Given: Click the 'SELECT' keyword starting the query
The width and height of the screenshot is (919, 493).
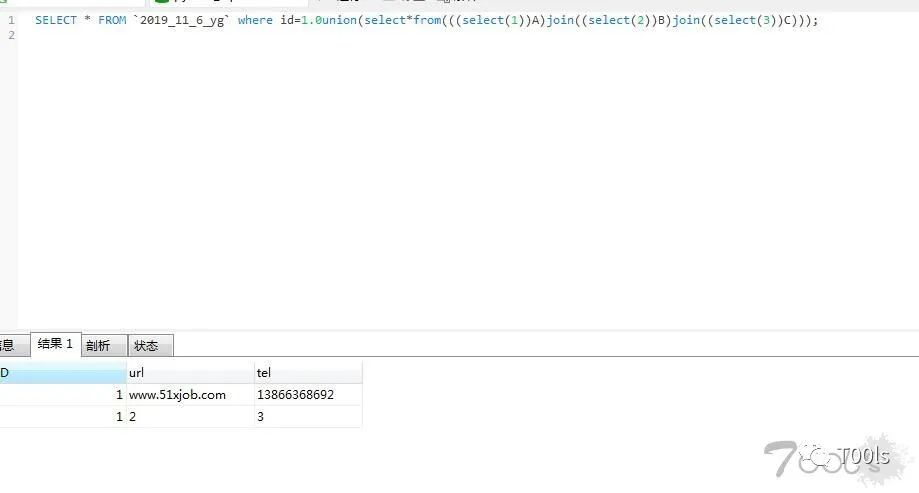Looking at the screenshot, I should [x=56, y=20].
